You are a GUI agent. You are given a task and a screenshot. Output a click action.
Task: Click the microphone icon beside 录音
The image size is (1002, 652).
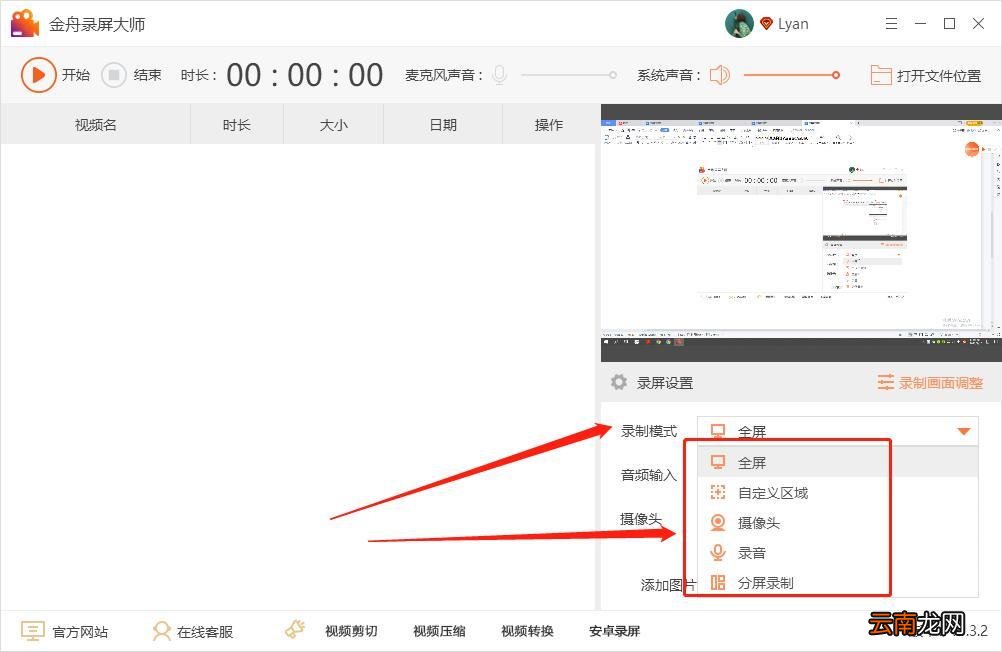point(718,552)
